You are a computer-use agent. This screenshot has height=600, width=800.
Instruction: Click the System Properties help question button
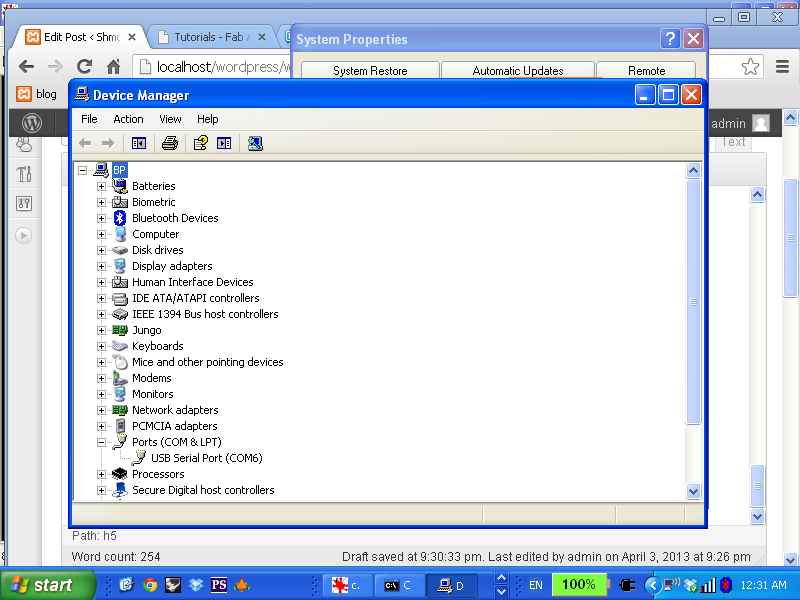click(x=670, y=39)
